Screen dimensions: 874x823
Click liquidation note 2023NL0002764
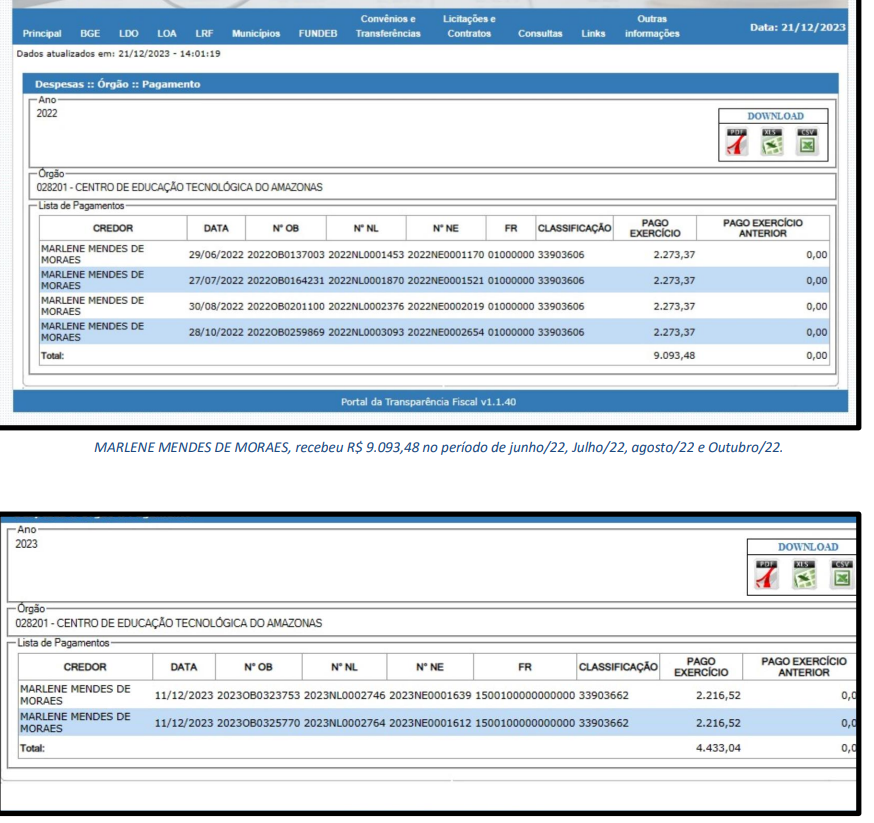tap(344, 723)
